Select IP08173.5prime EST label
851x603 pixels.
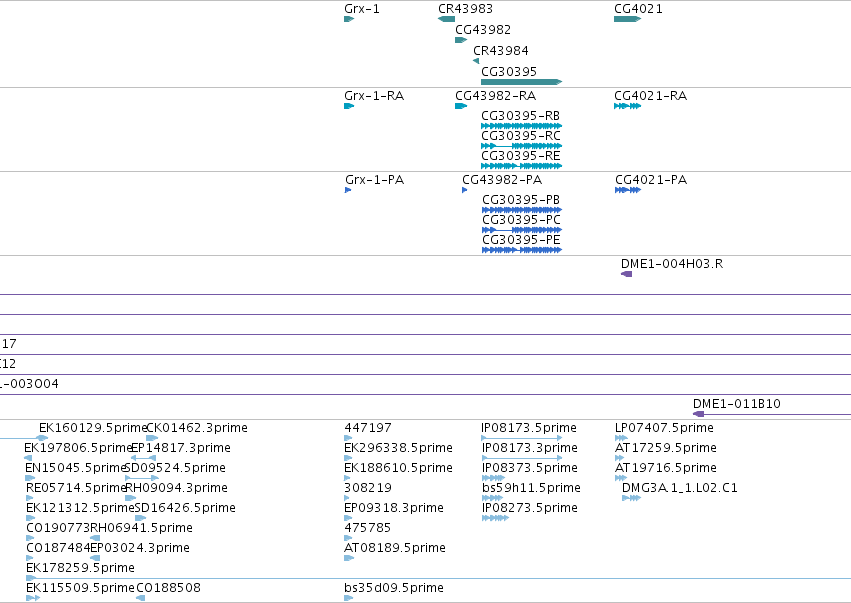(x=529, y=428)
